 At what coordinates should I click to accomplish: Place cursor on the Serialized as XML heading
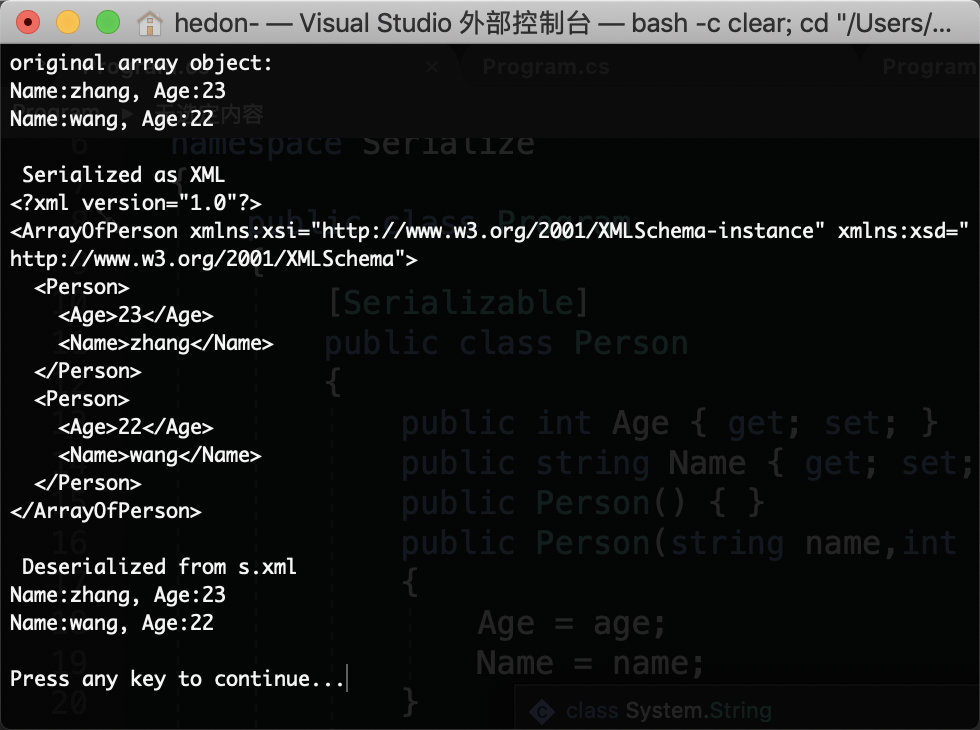click(x=124, y=174)
